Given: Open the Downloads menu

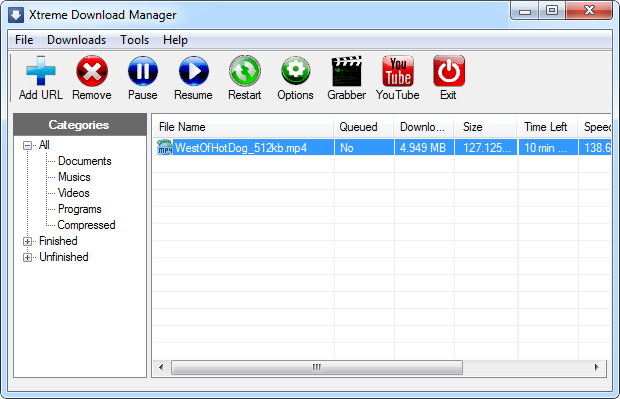Looking at the screenshot, I should pyautogui.click(x=76, y=40).
